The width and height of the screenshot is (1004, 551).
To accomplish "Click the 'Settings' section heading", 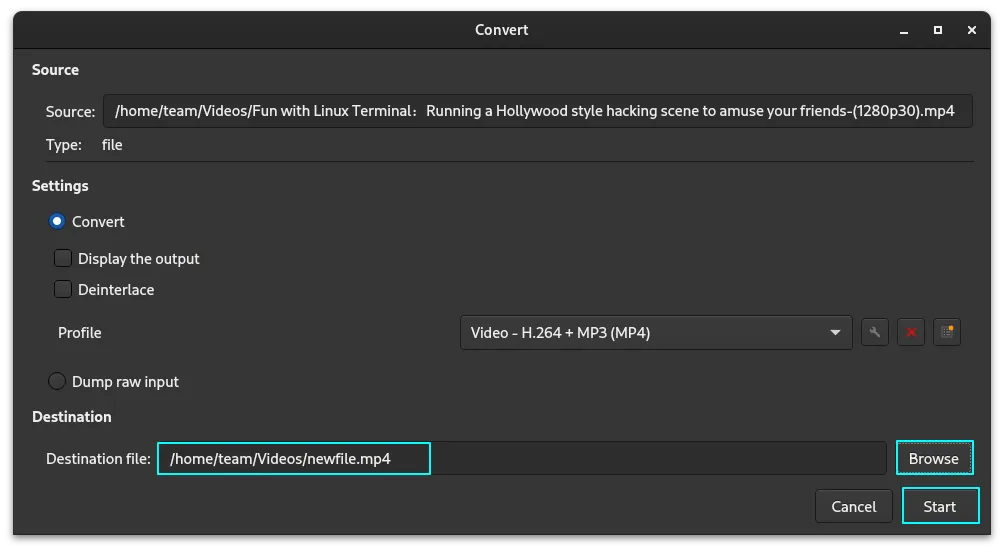I will [60, 186].
